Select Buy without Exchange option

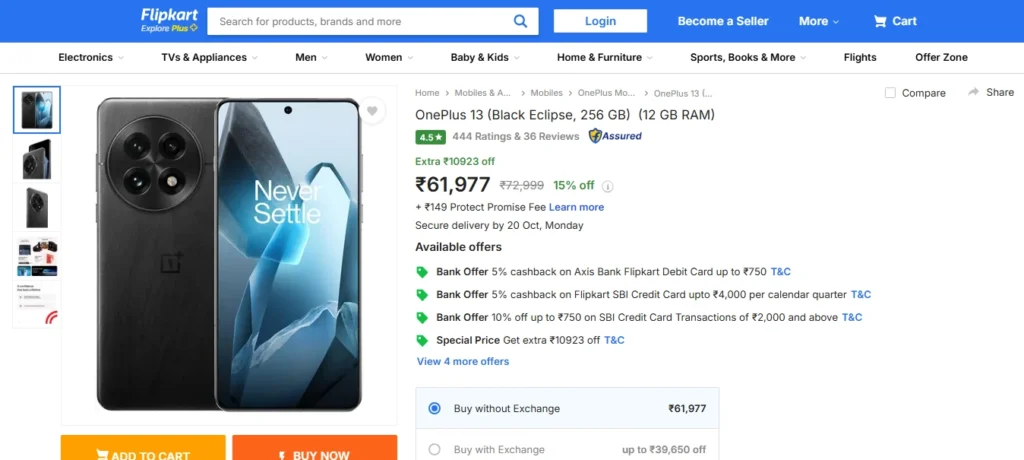[434, 408]
